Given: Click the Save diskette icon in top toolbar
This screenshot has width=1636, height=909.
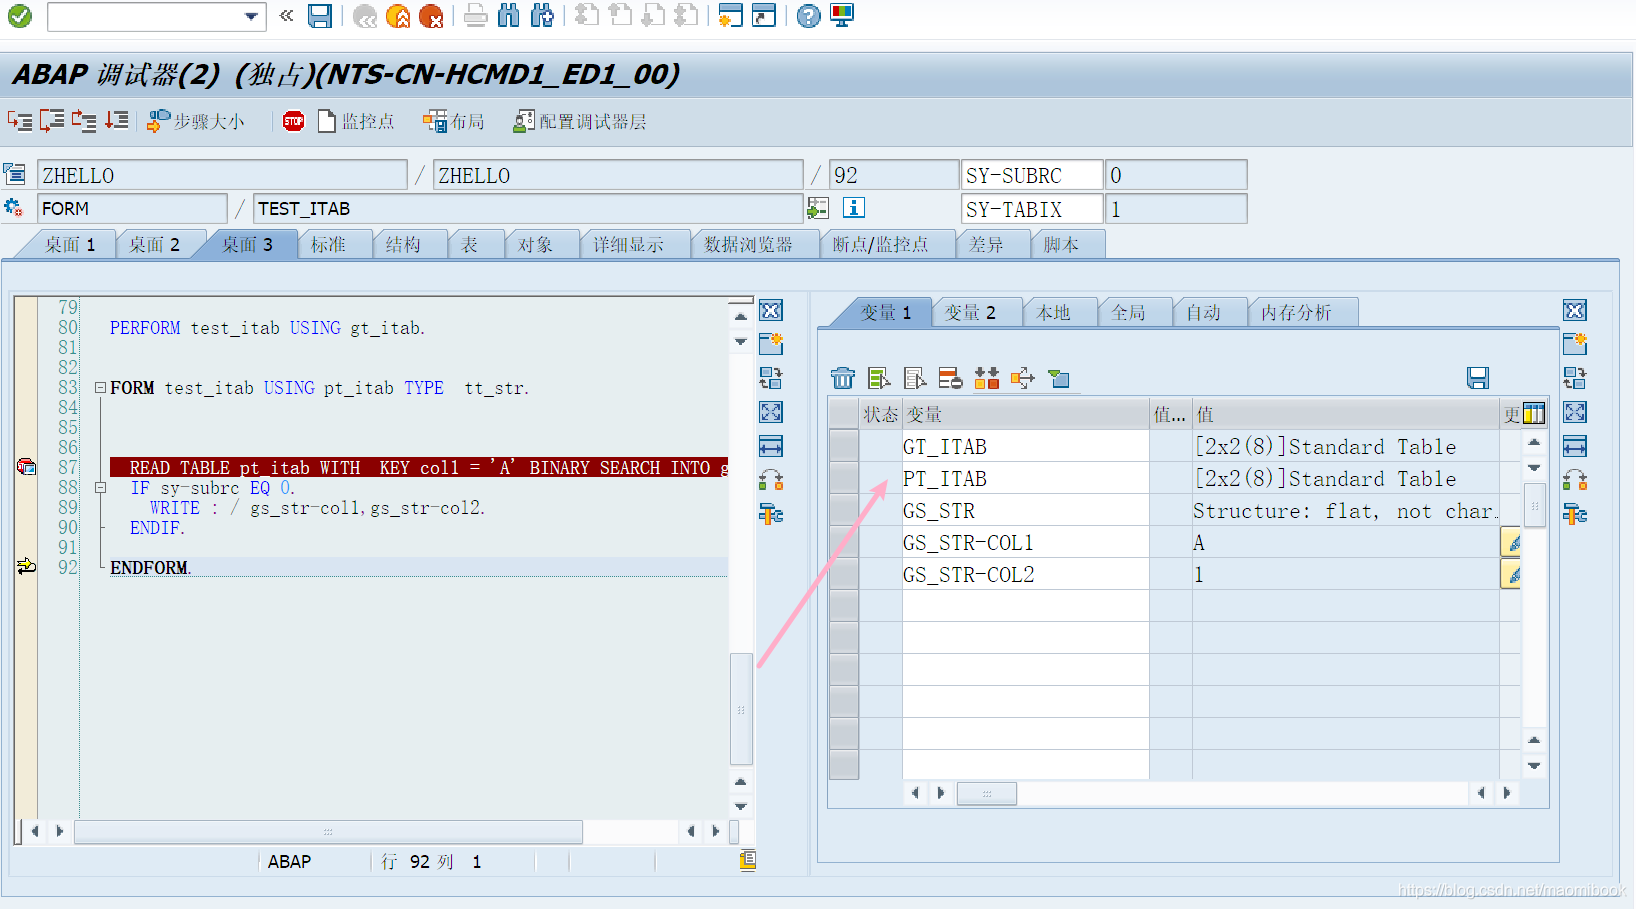Looking at the screenshot, I should 319,16.
